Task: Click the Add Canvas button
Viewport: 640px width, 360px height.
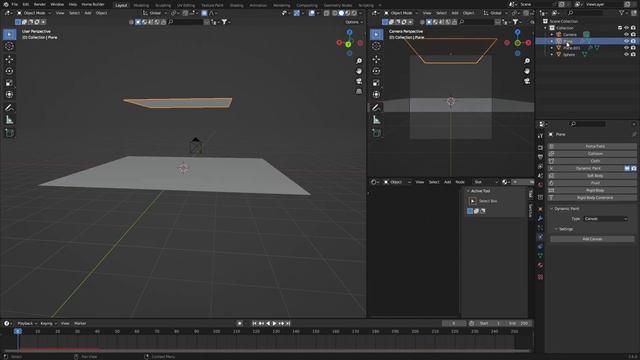Action: click(592, 239)
